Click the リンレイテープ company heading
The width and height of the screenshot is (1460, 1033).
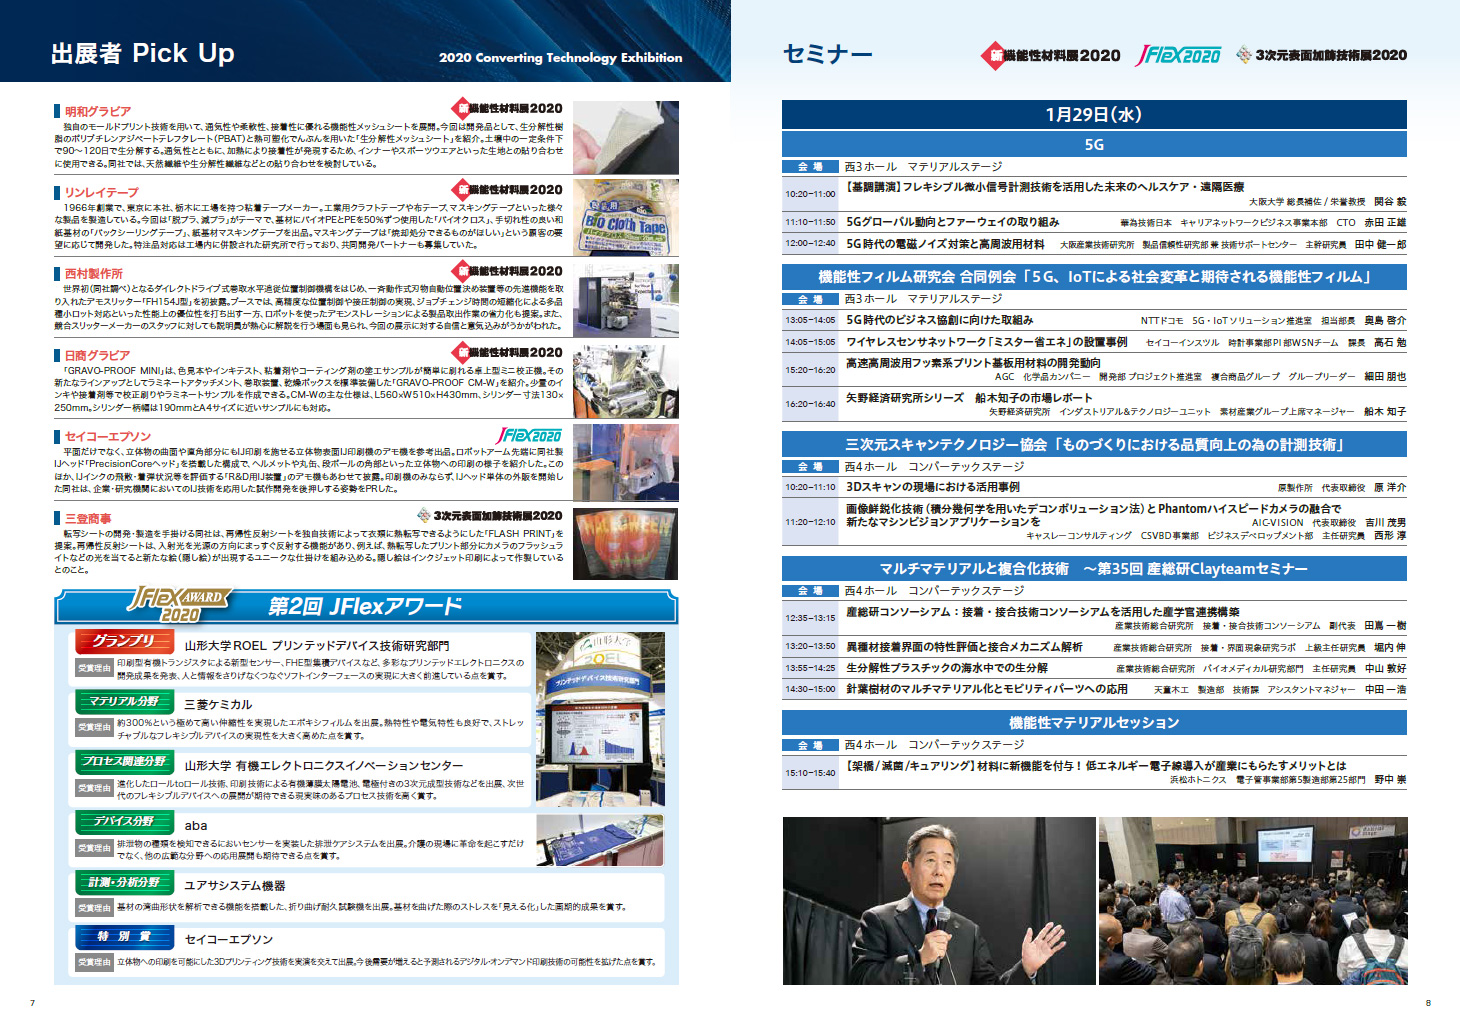[x=101, y=192]
